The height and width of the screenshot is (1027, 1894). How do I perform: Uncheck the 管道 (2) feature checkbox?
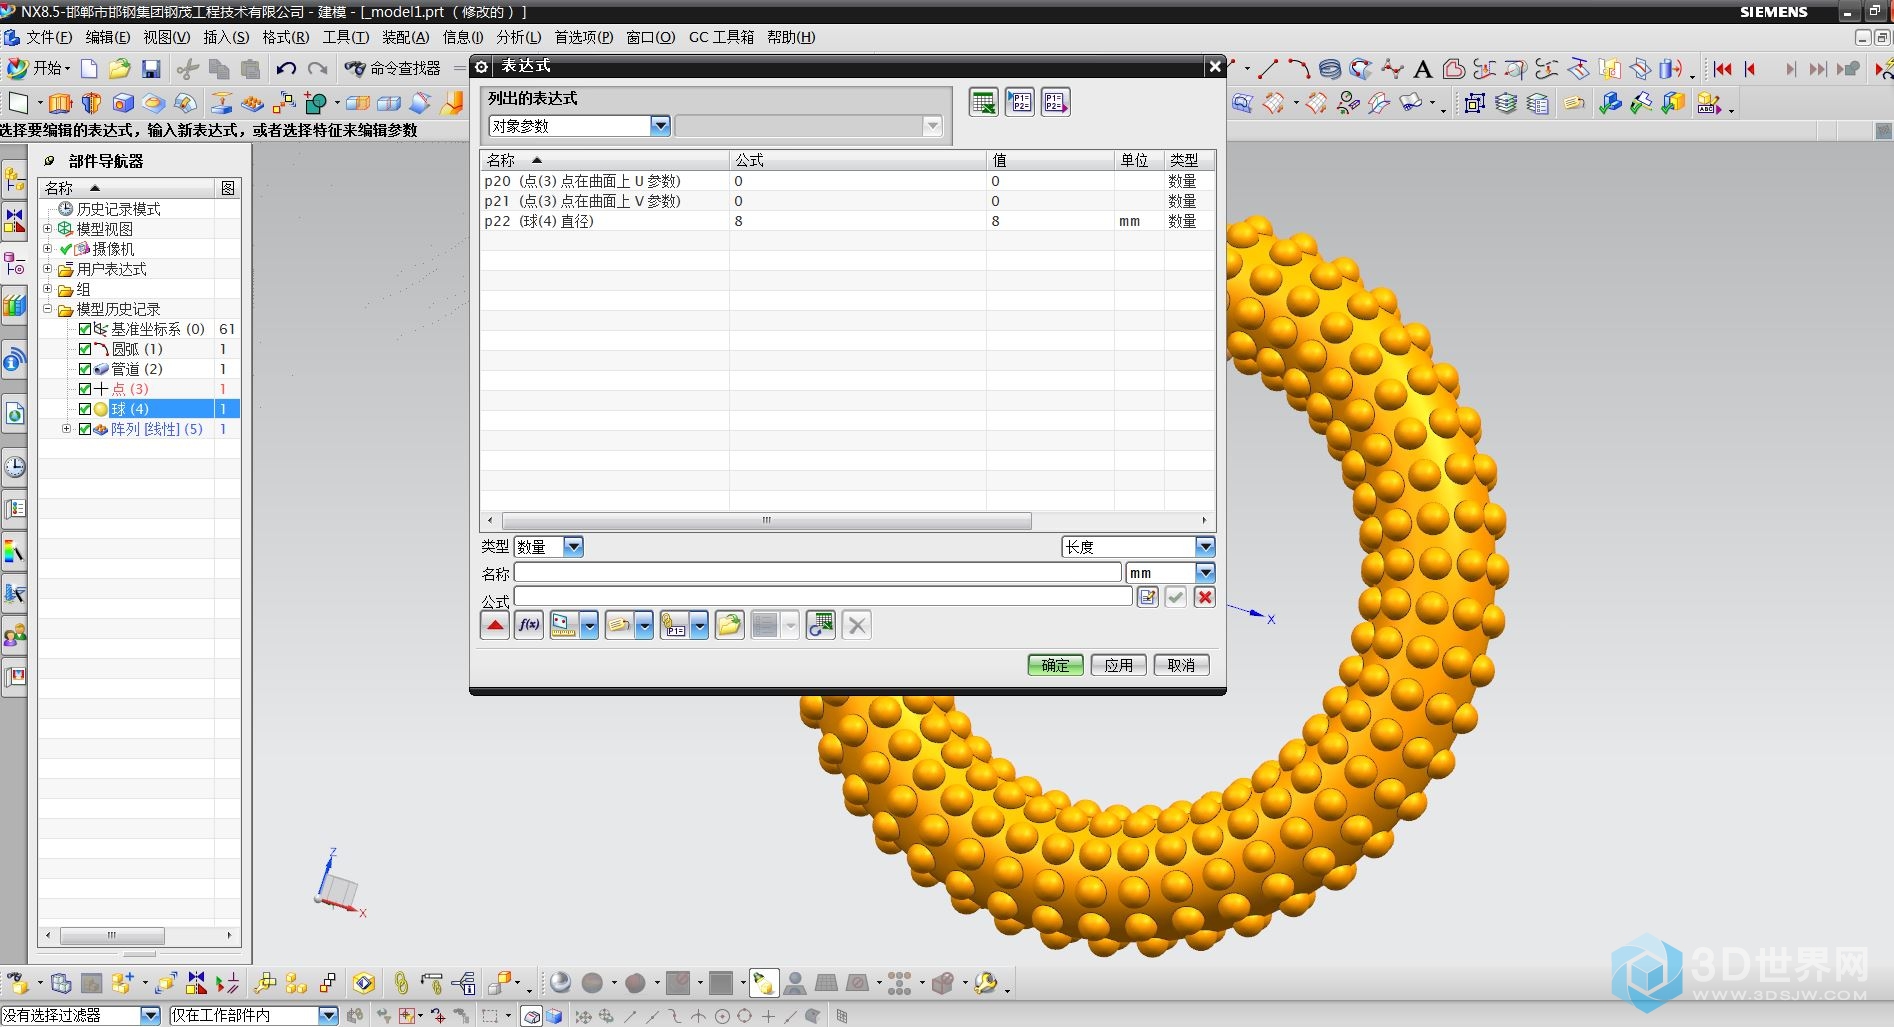[85, 369]
